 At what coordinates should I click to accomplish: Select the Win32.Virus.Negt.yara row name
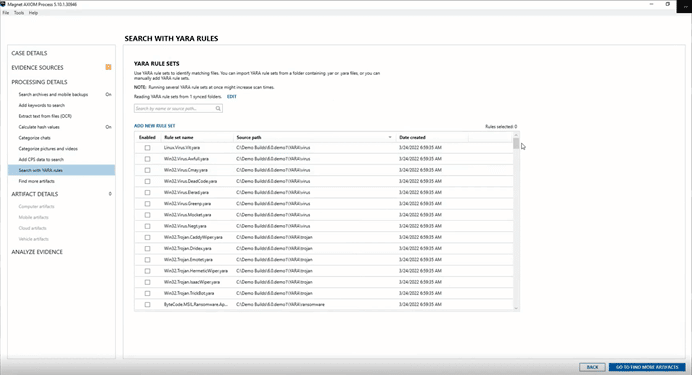(x=185, y=226)
